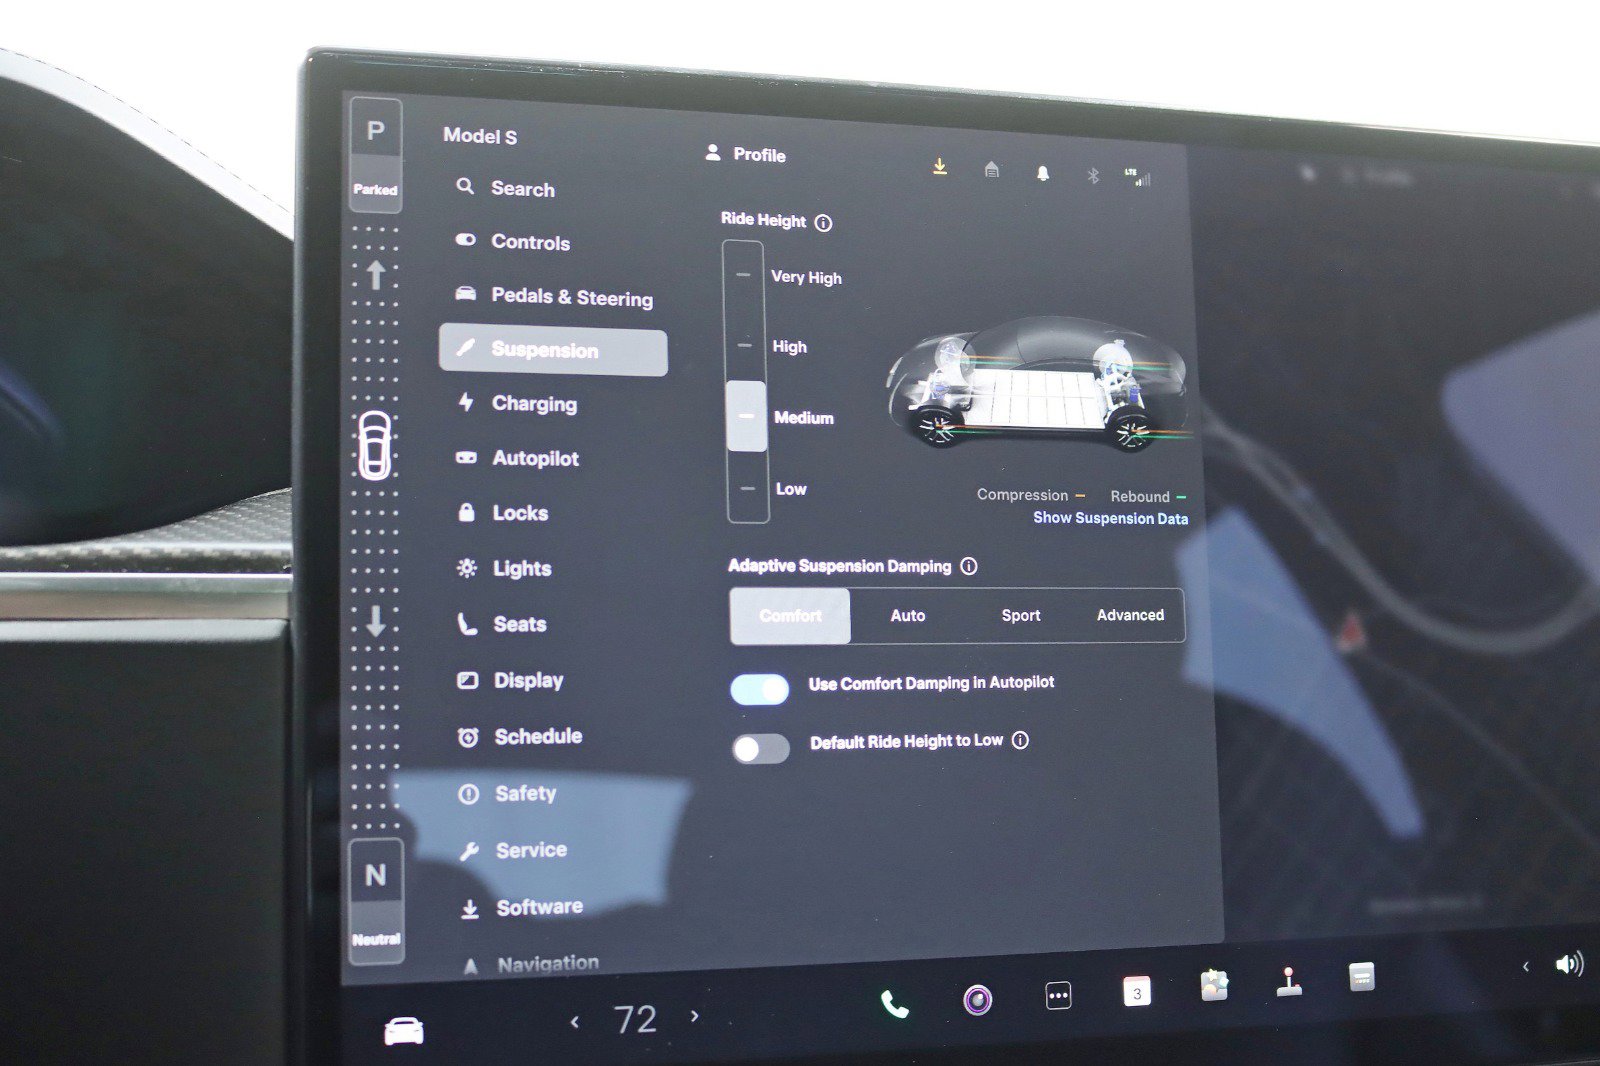Select the Advanced damping tab

point(1130,615)
